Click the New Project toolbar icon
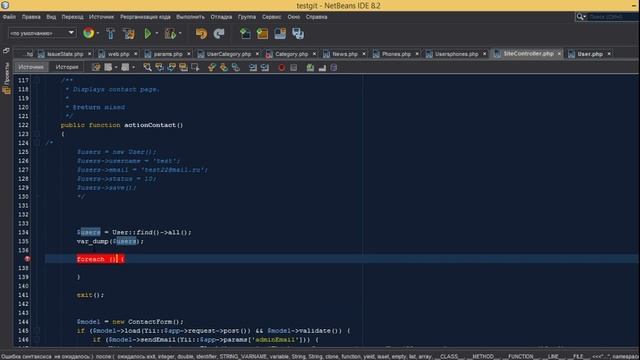The height and width of the screenshot is (360, 640). click(x=262, y=33)
